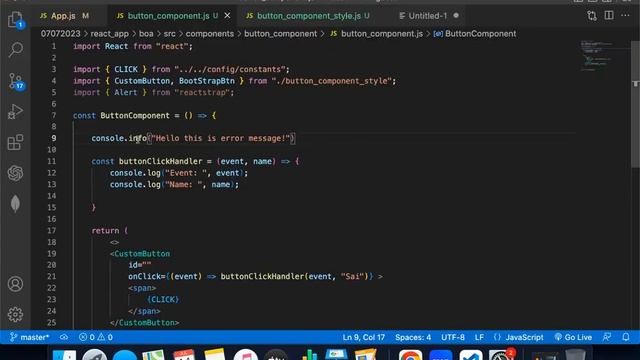Change file encoding UTF-8

tap(453, 337)
